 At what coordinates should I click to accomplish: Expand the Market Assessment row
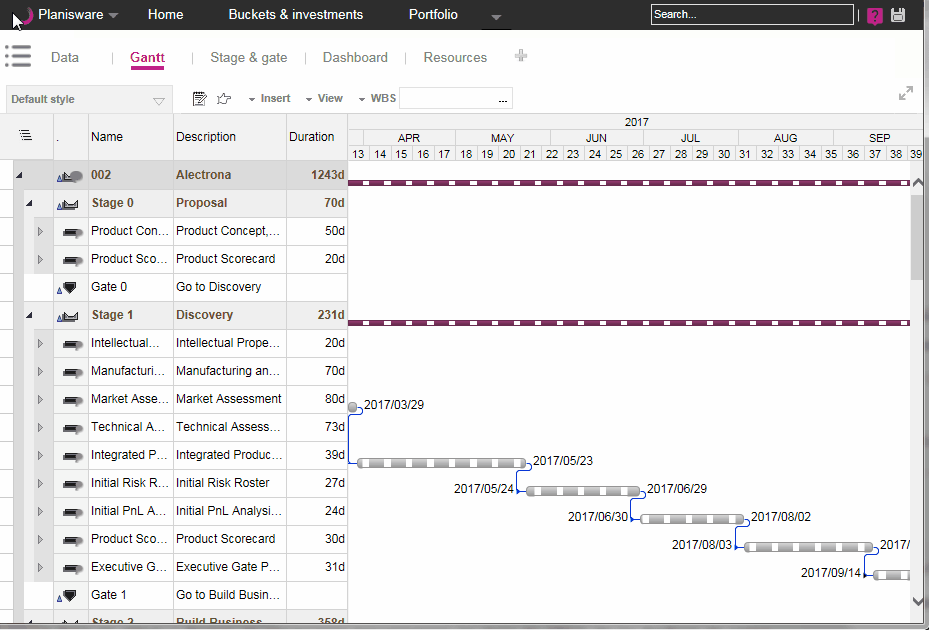point(40,399)
